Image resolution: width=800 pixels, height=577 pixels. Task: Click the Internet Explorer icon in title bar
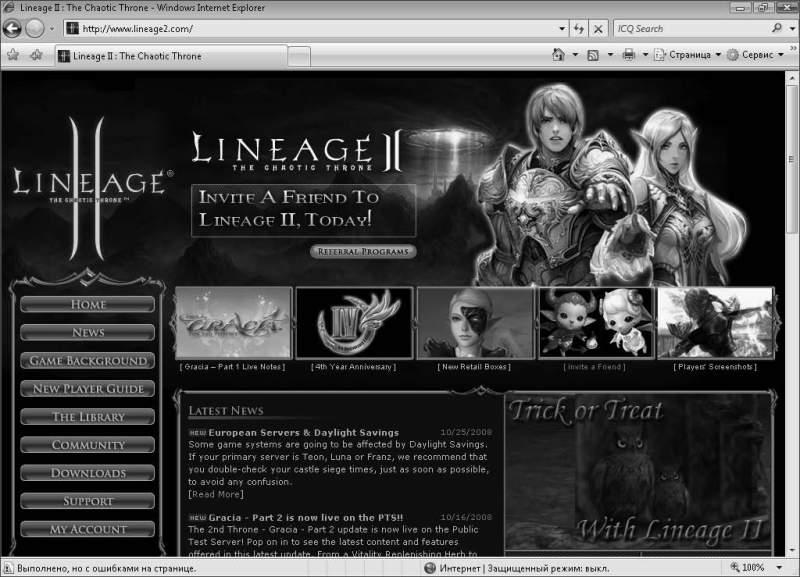click(x=9, y=8)
